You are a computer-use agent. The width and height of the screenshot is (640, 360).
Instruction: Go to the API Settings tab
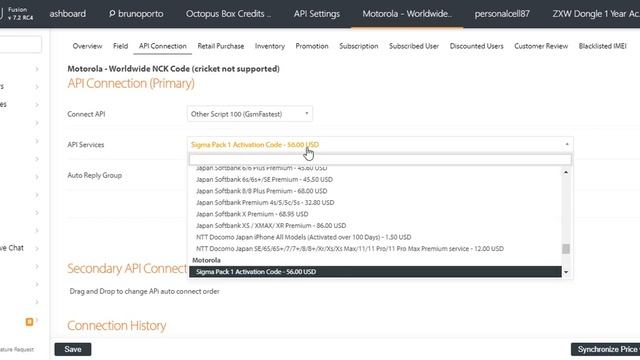[x=317, y=13]
